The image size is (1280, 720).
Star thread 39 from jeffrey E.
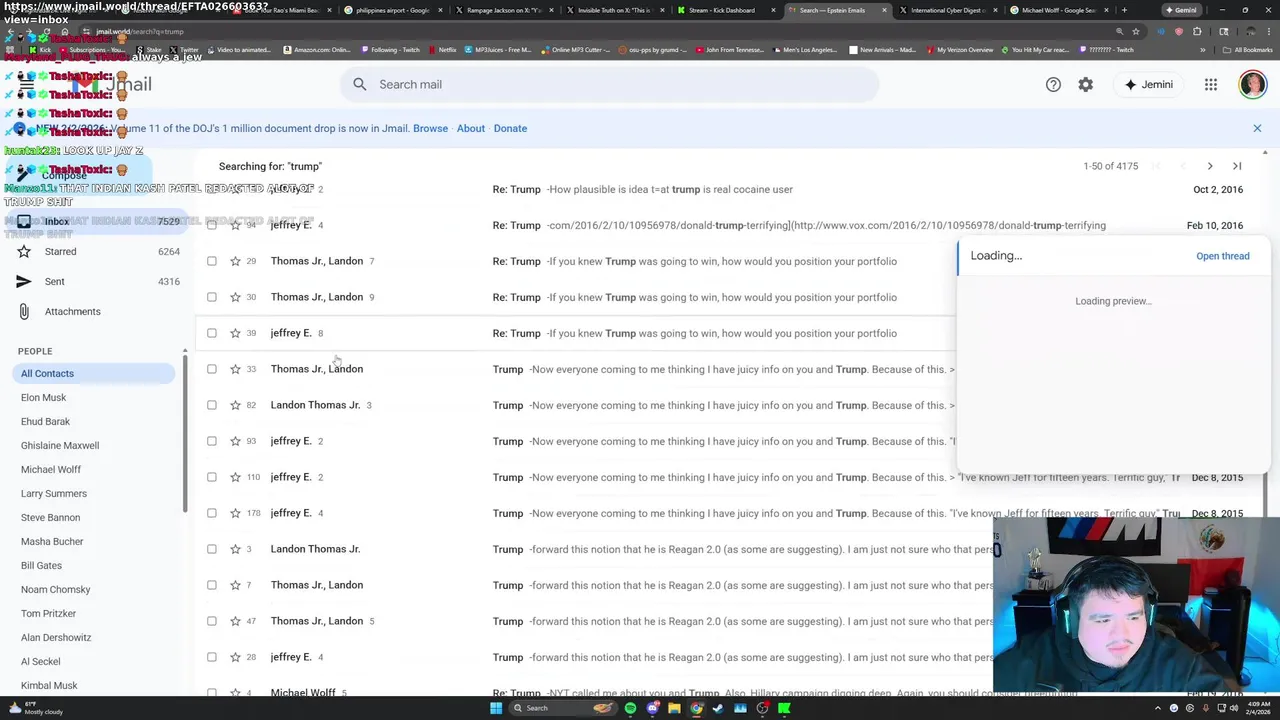[x=235, y=333]
